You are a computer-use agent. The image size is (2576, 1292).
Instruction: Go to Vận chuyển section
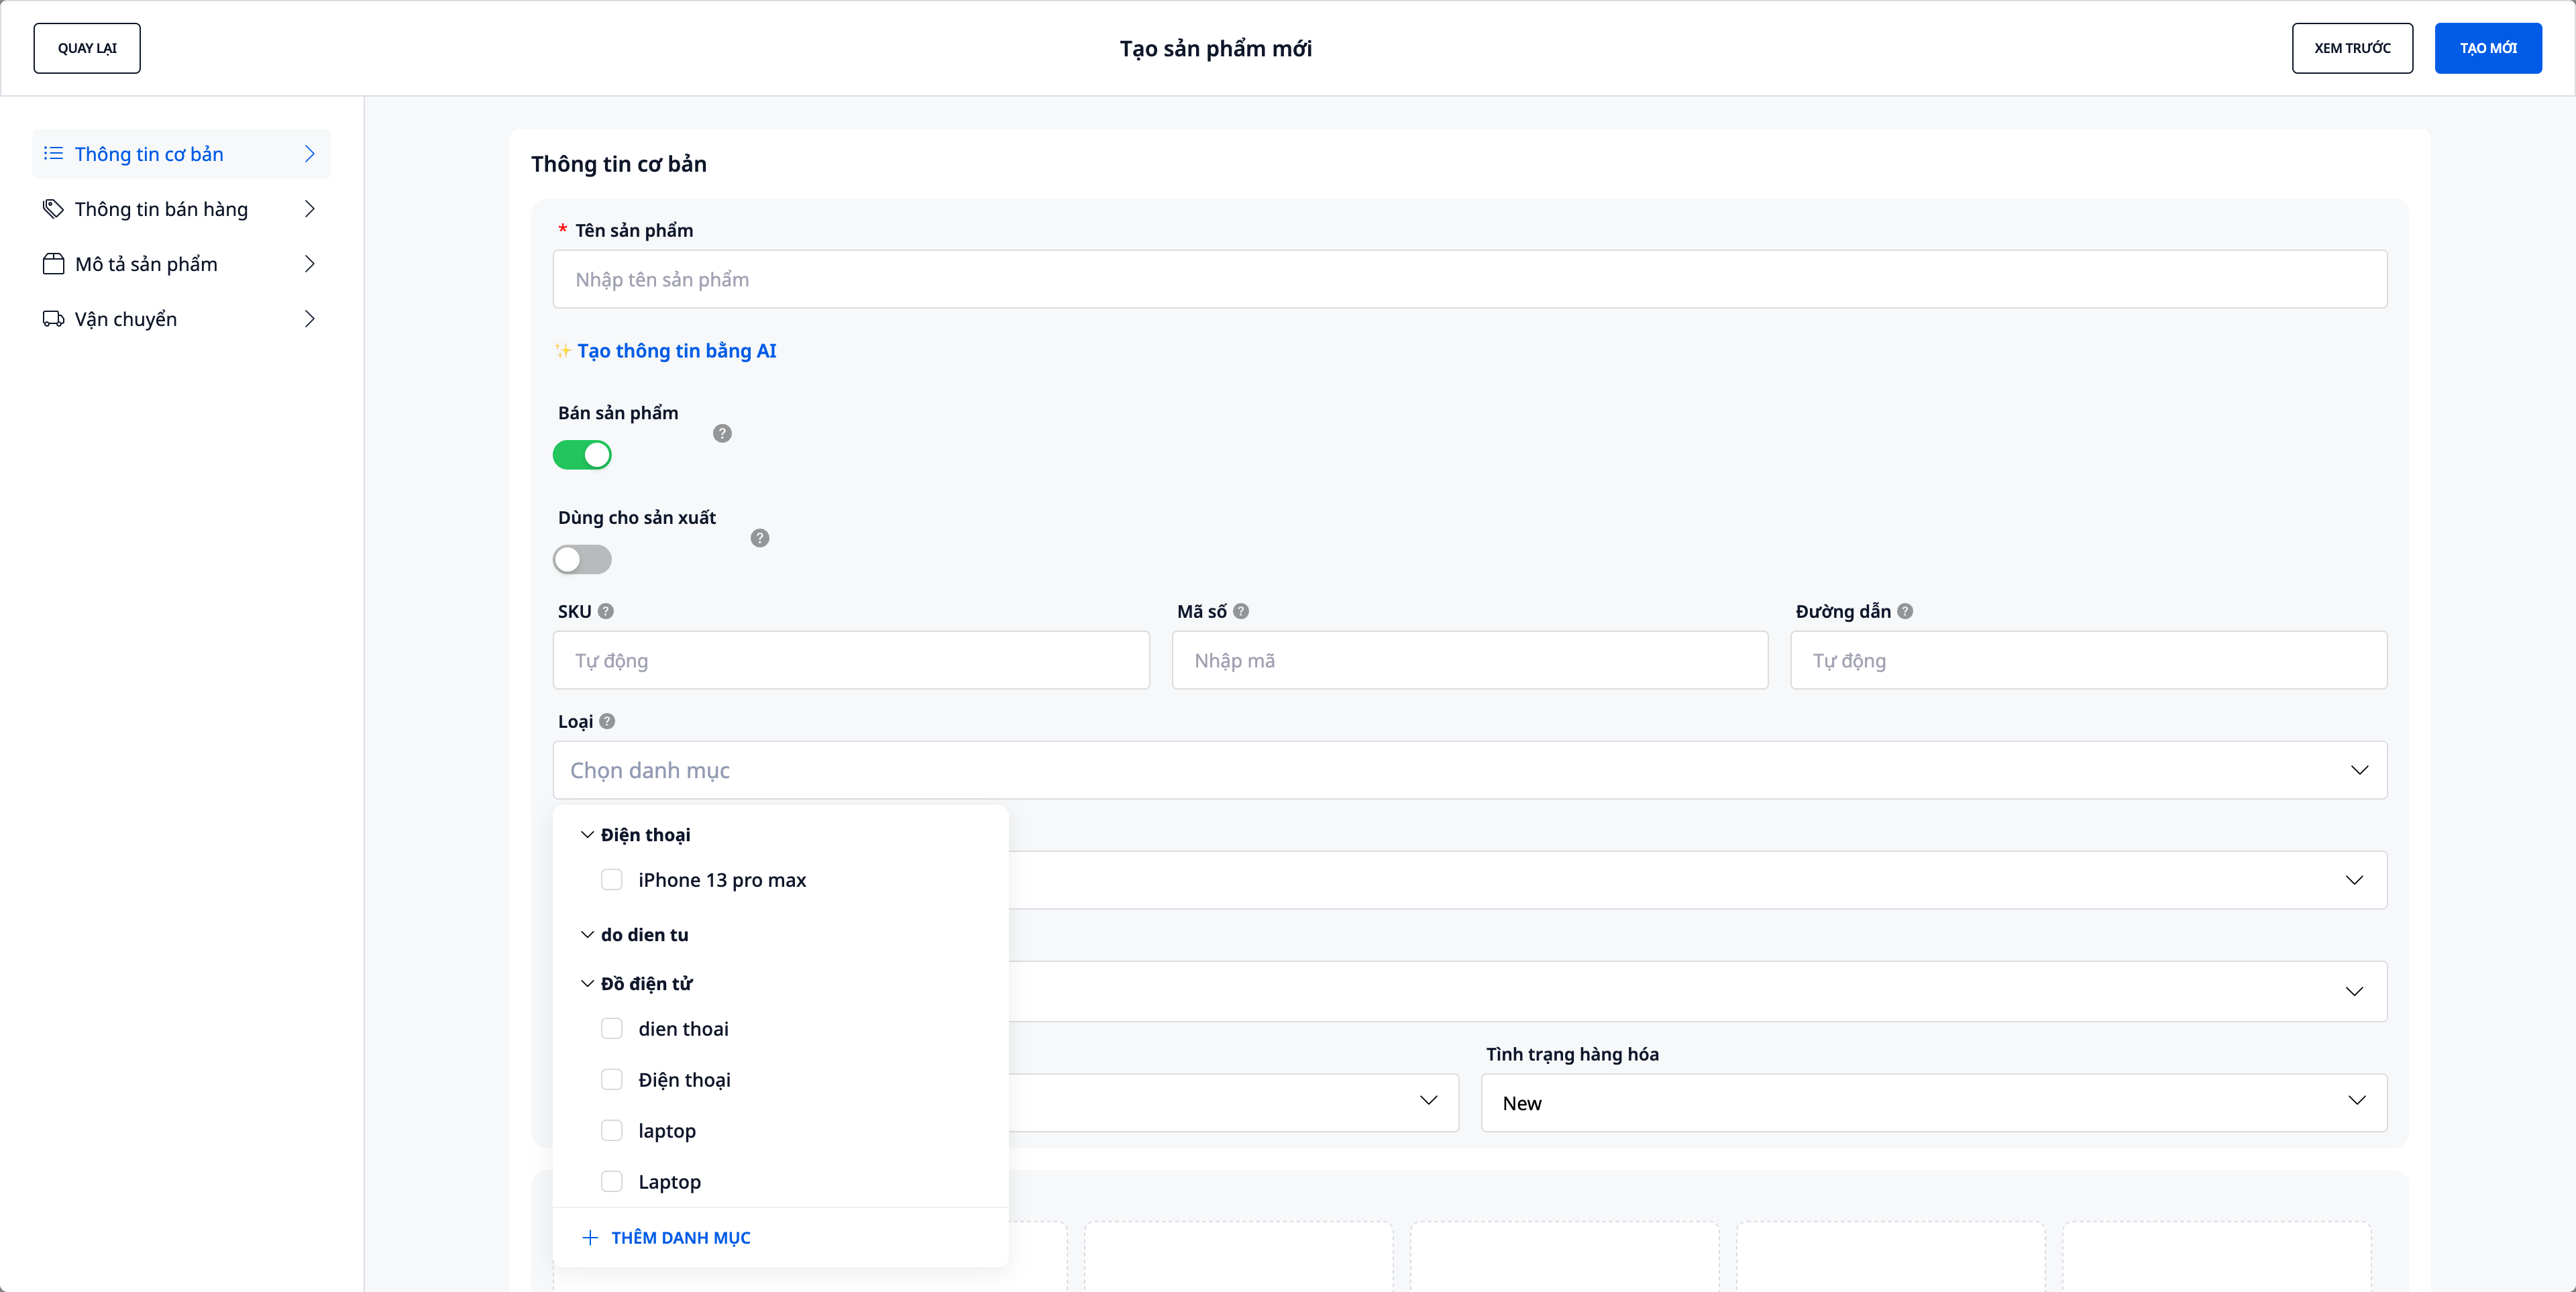click(x=181, y=319)
